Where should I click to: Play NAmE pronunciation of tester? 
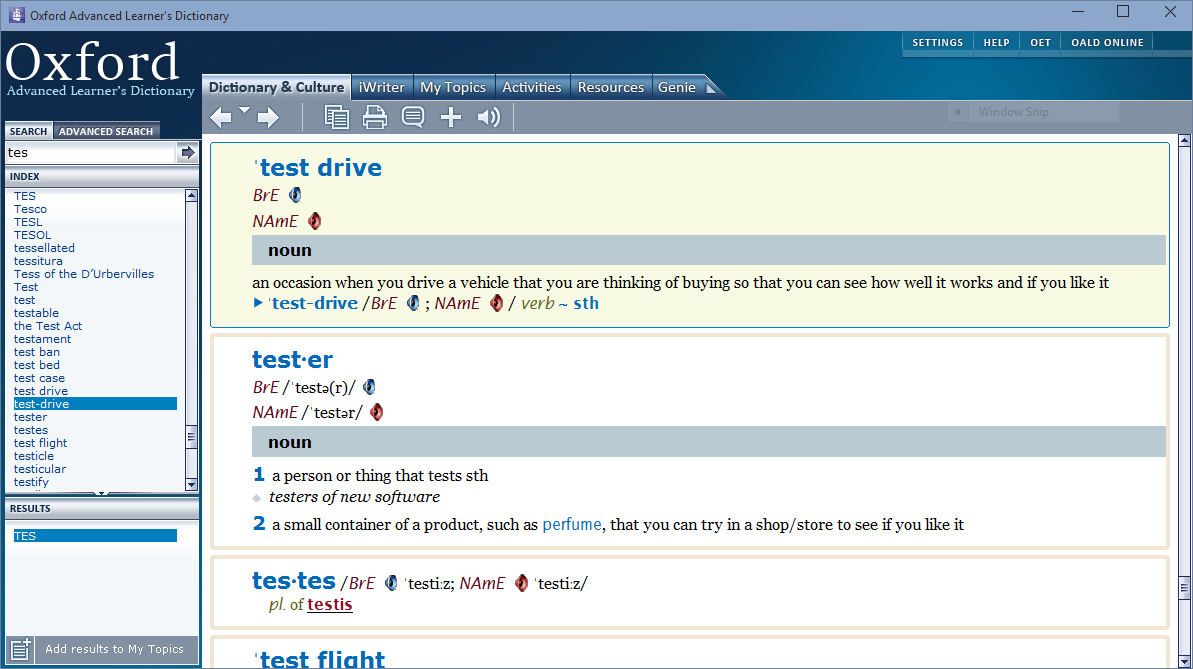pyautogui.click(x=376, y=412)
